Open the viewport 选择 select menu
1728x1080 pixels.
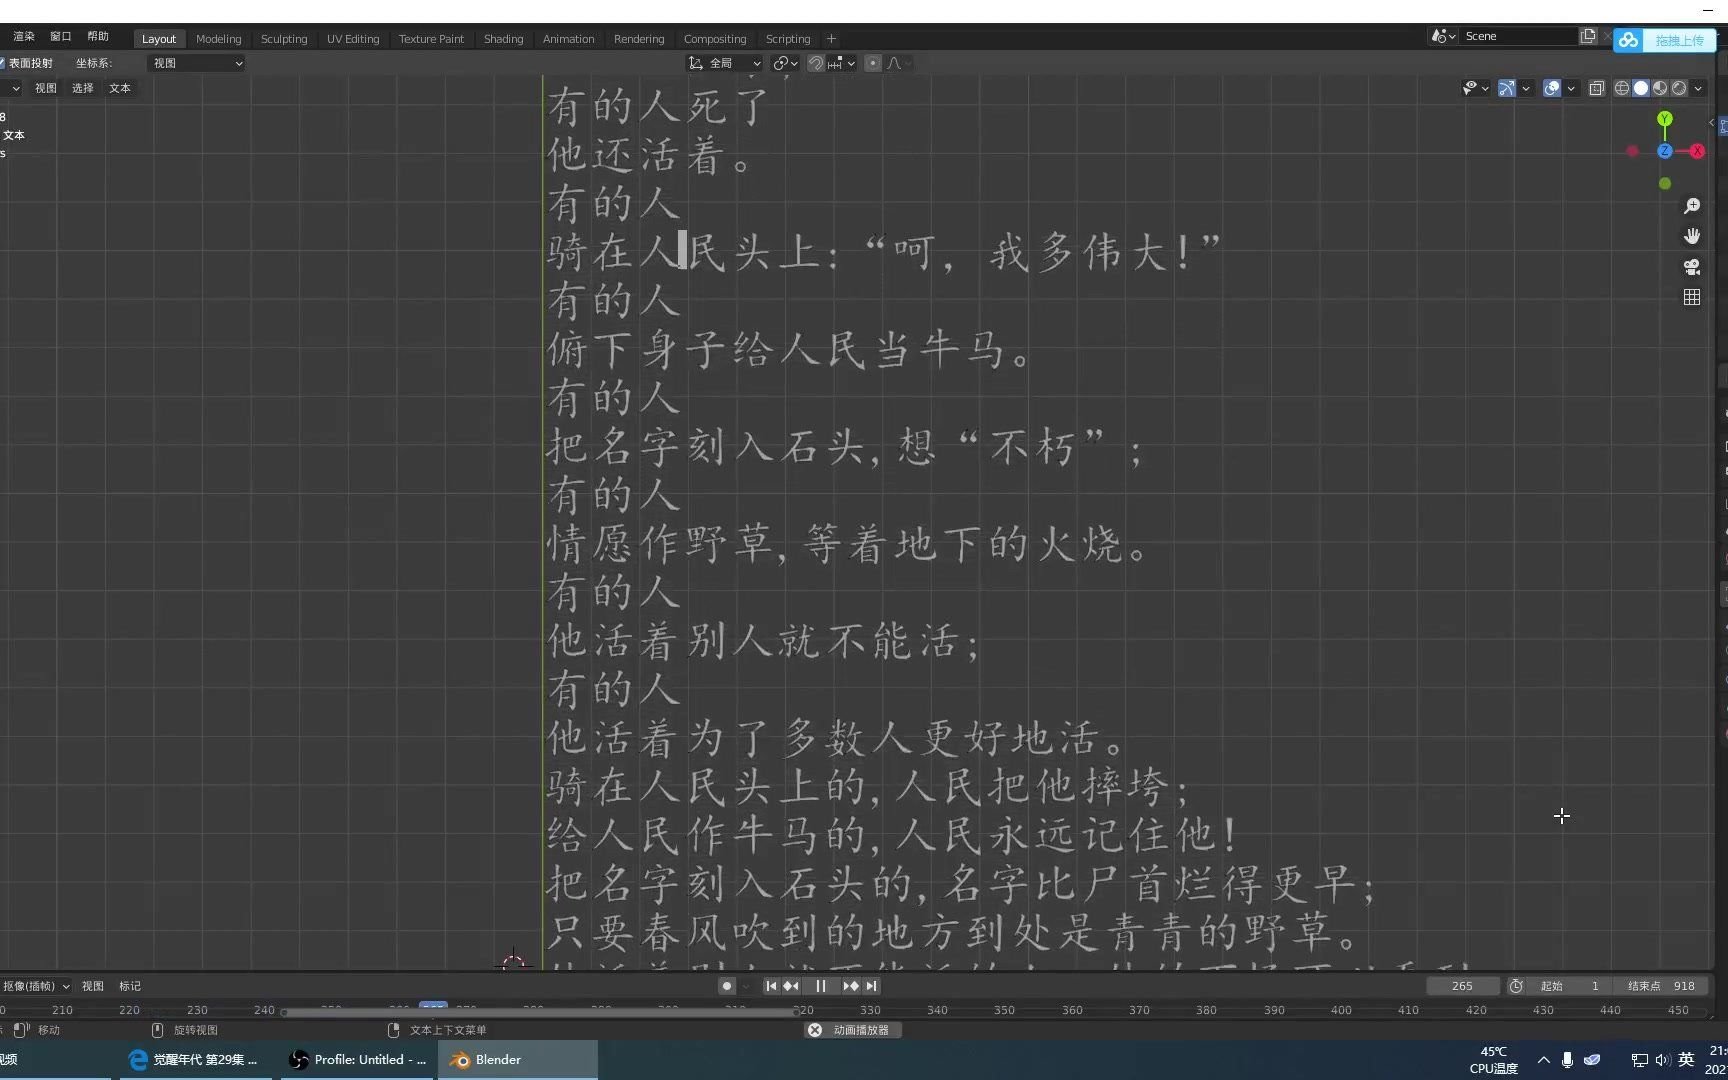coord(83,88)
